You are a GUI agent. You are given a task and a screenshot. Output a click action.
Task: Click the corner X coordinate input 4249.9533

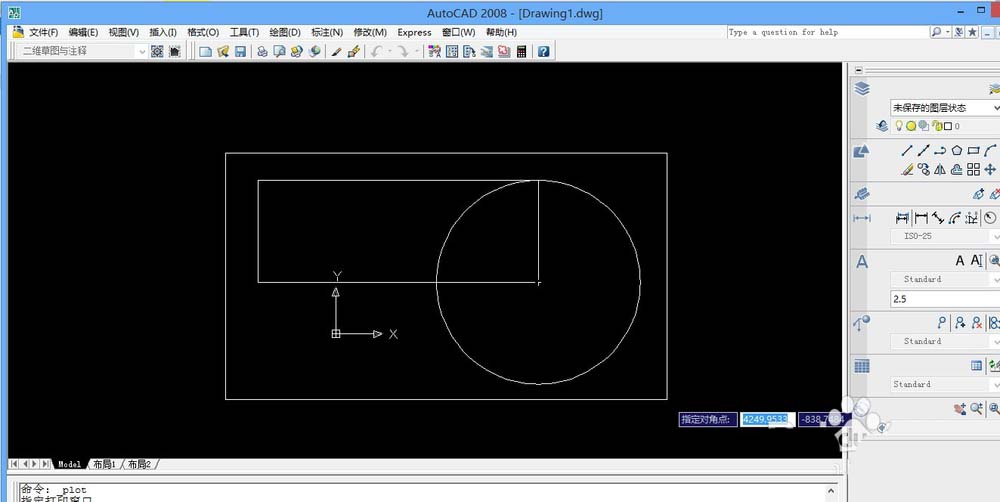pos(767,419)
